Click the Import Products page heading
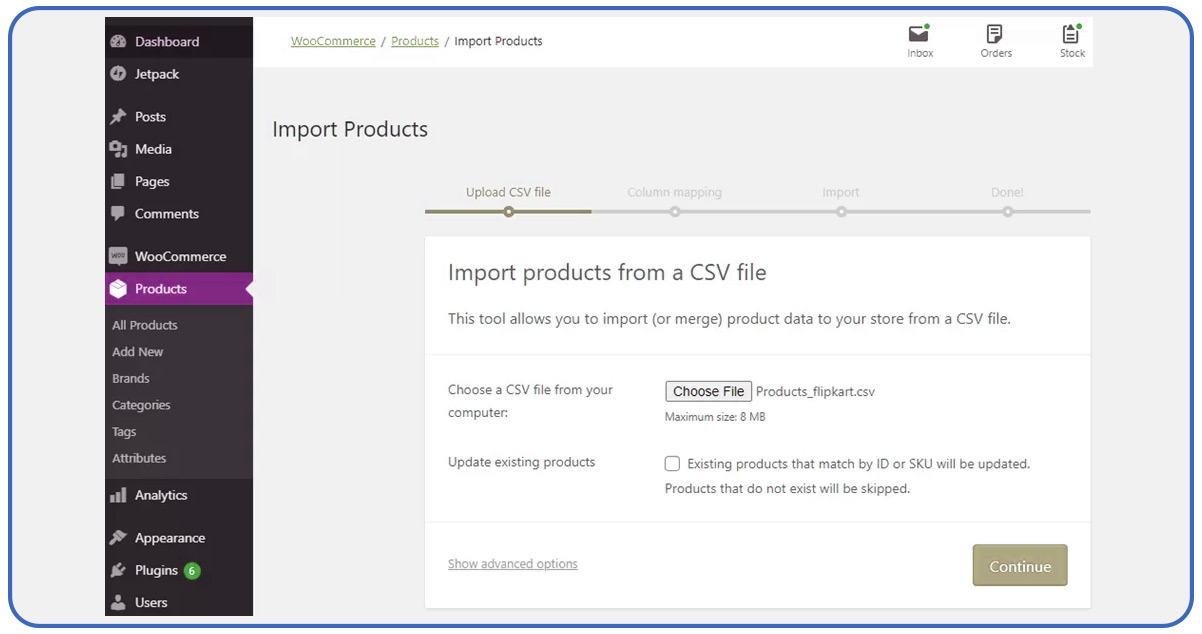Viewport: 1202px width, 634px height. (350, 129)
